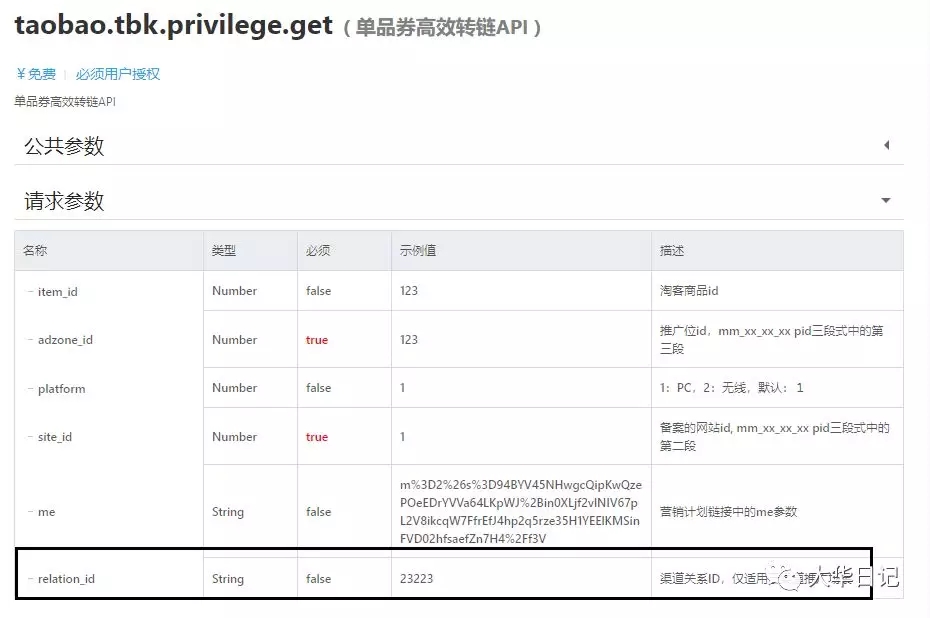Viewport: 930px width, 618px height.
Task: Click the red true value for site_id
Action: tap(317, 437)
